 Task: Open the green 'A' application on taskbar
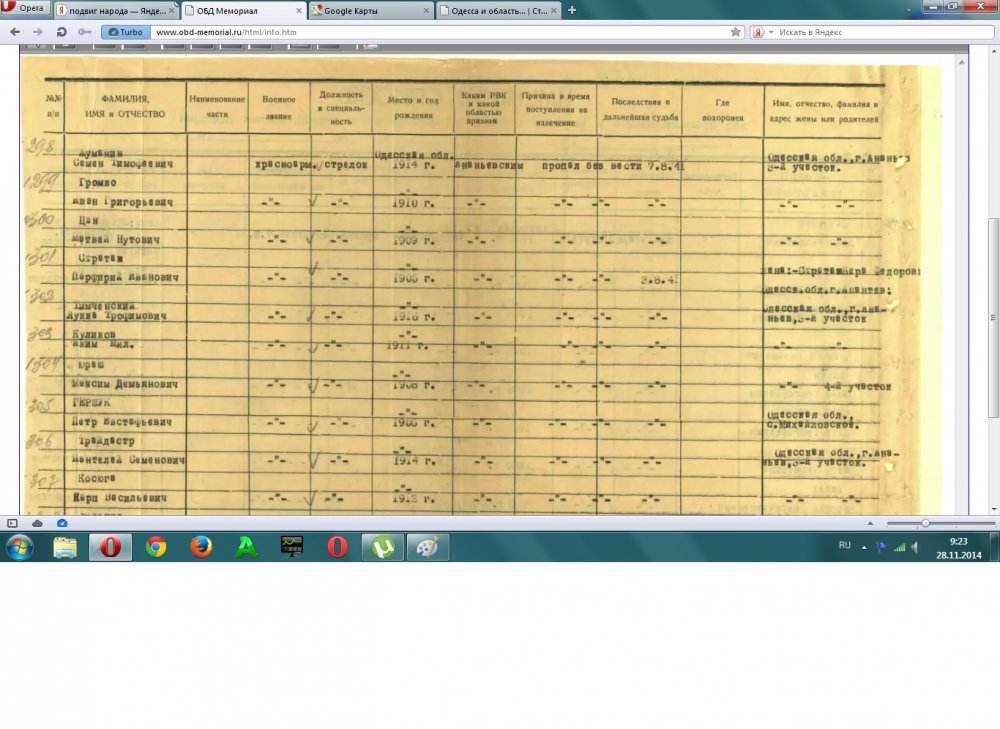pos(247,547)
